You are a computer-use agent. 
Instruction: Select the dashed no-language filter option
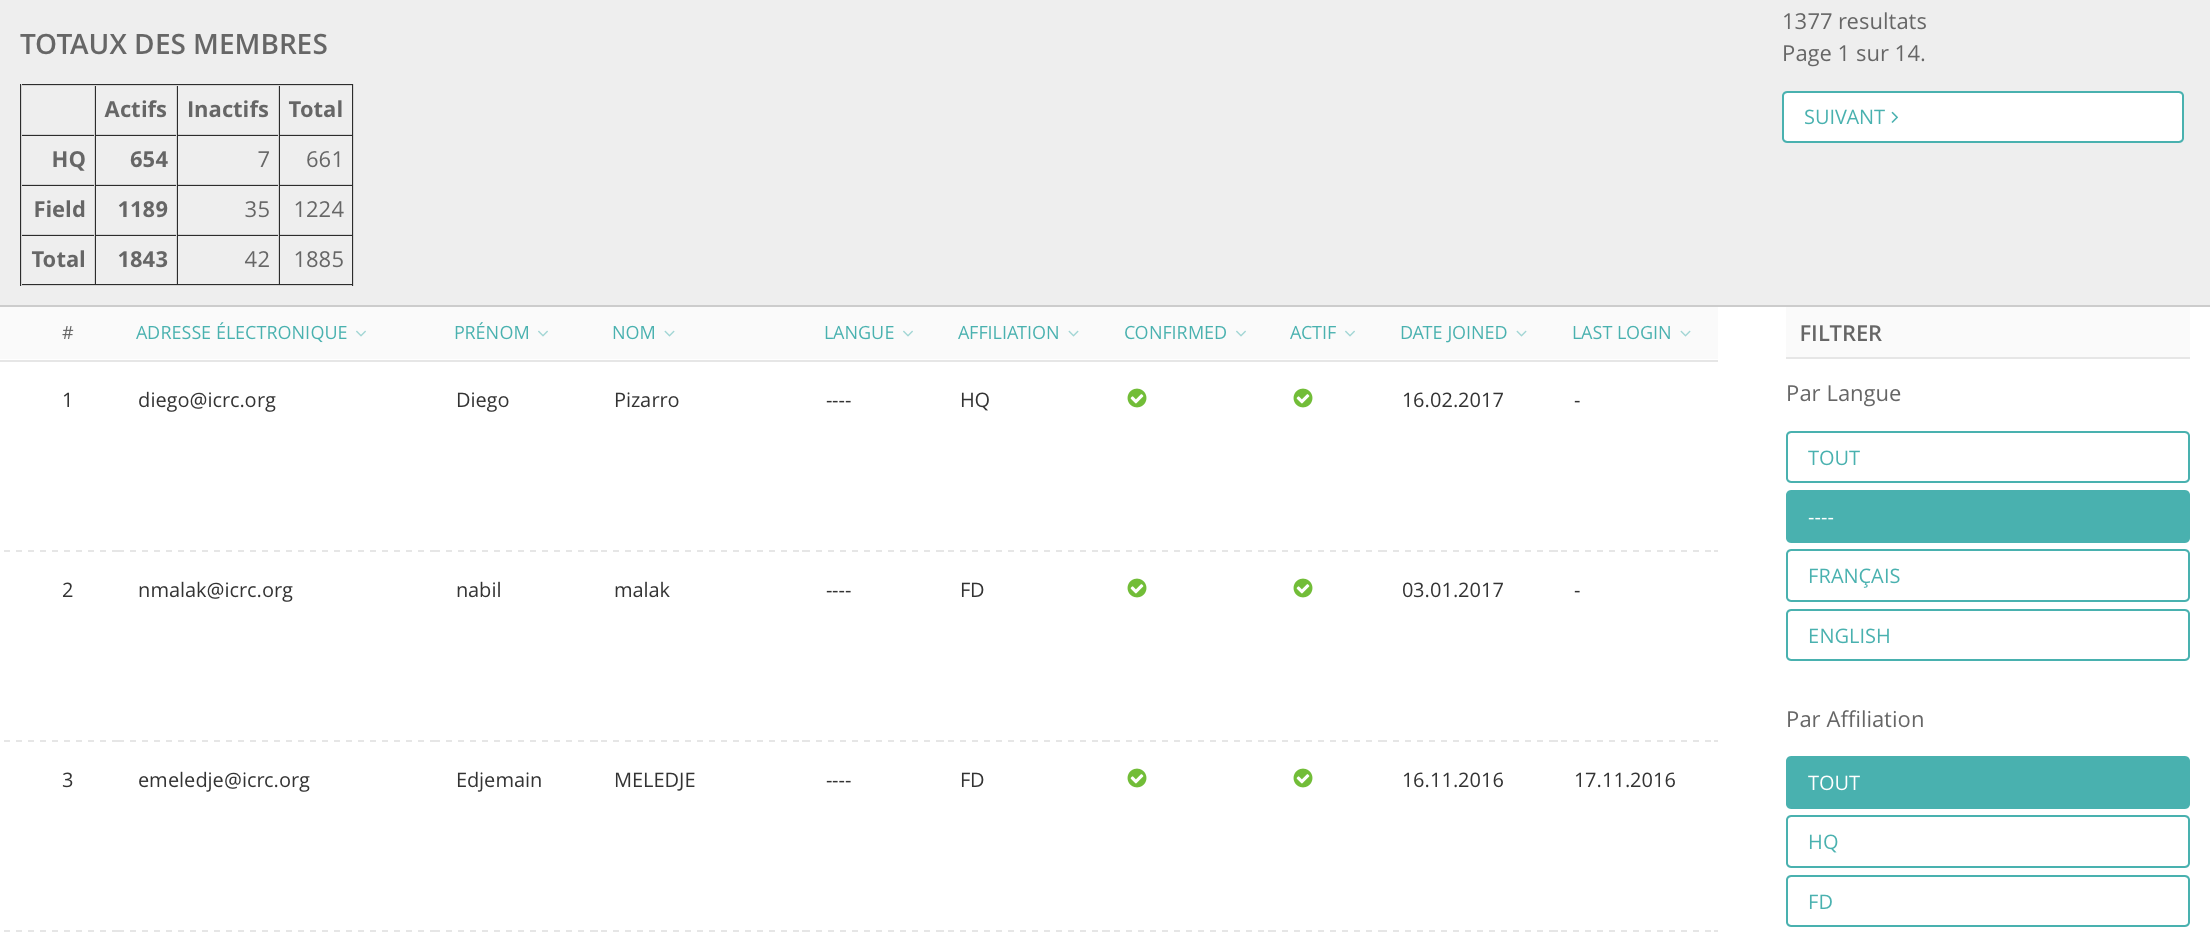coord(1987,517)
